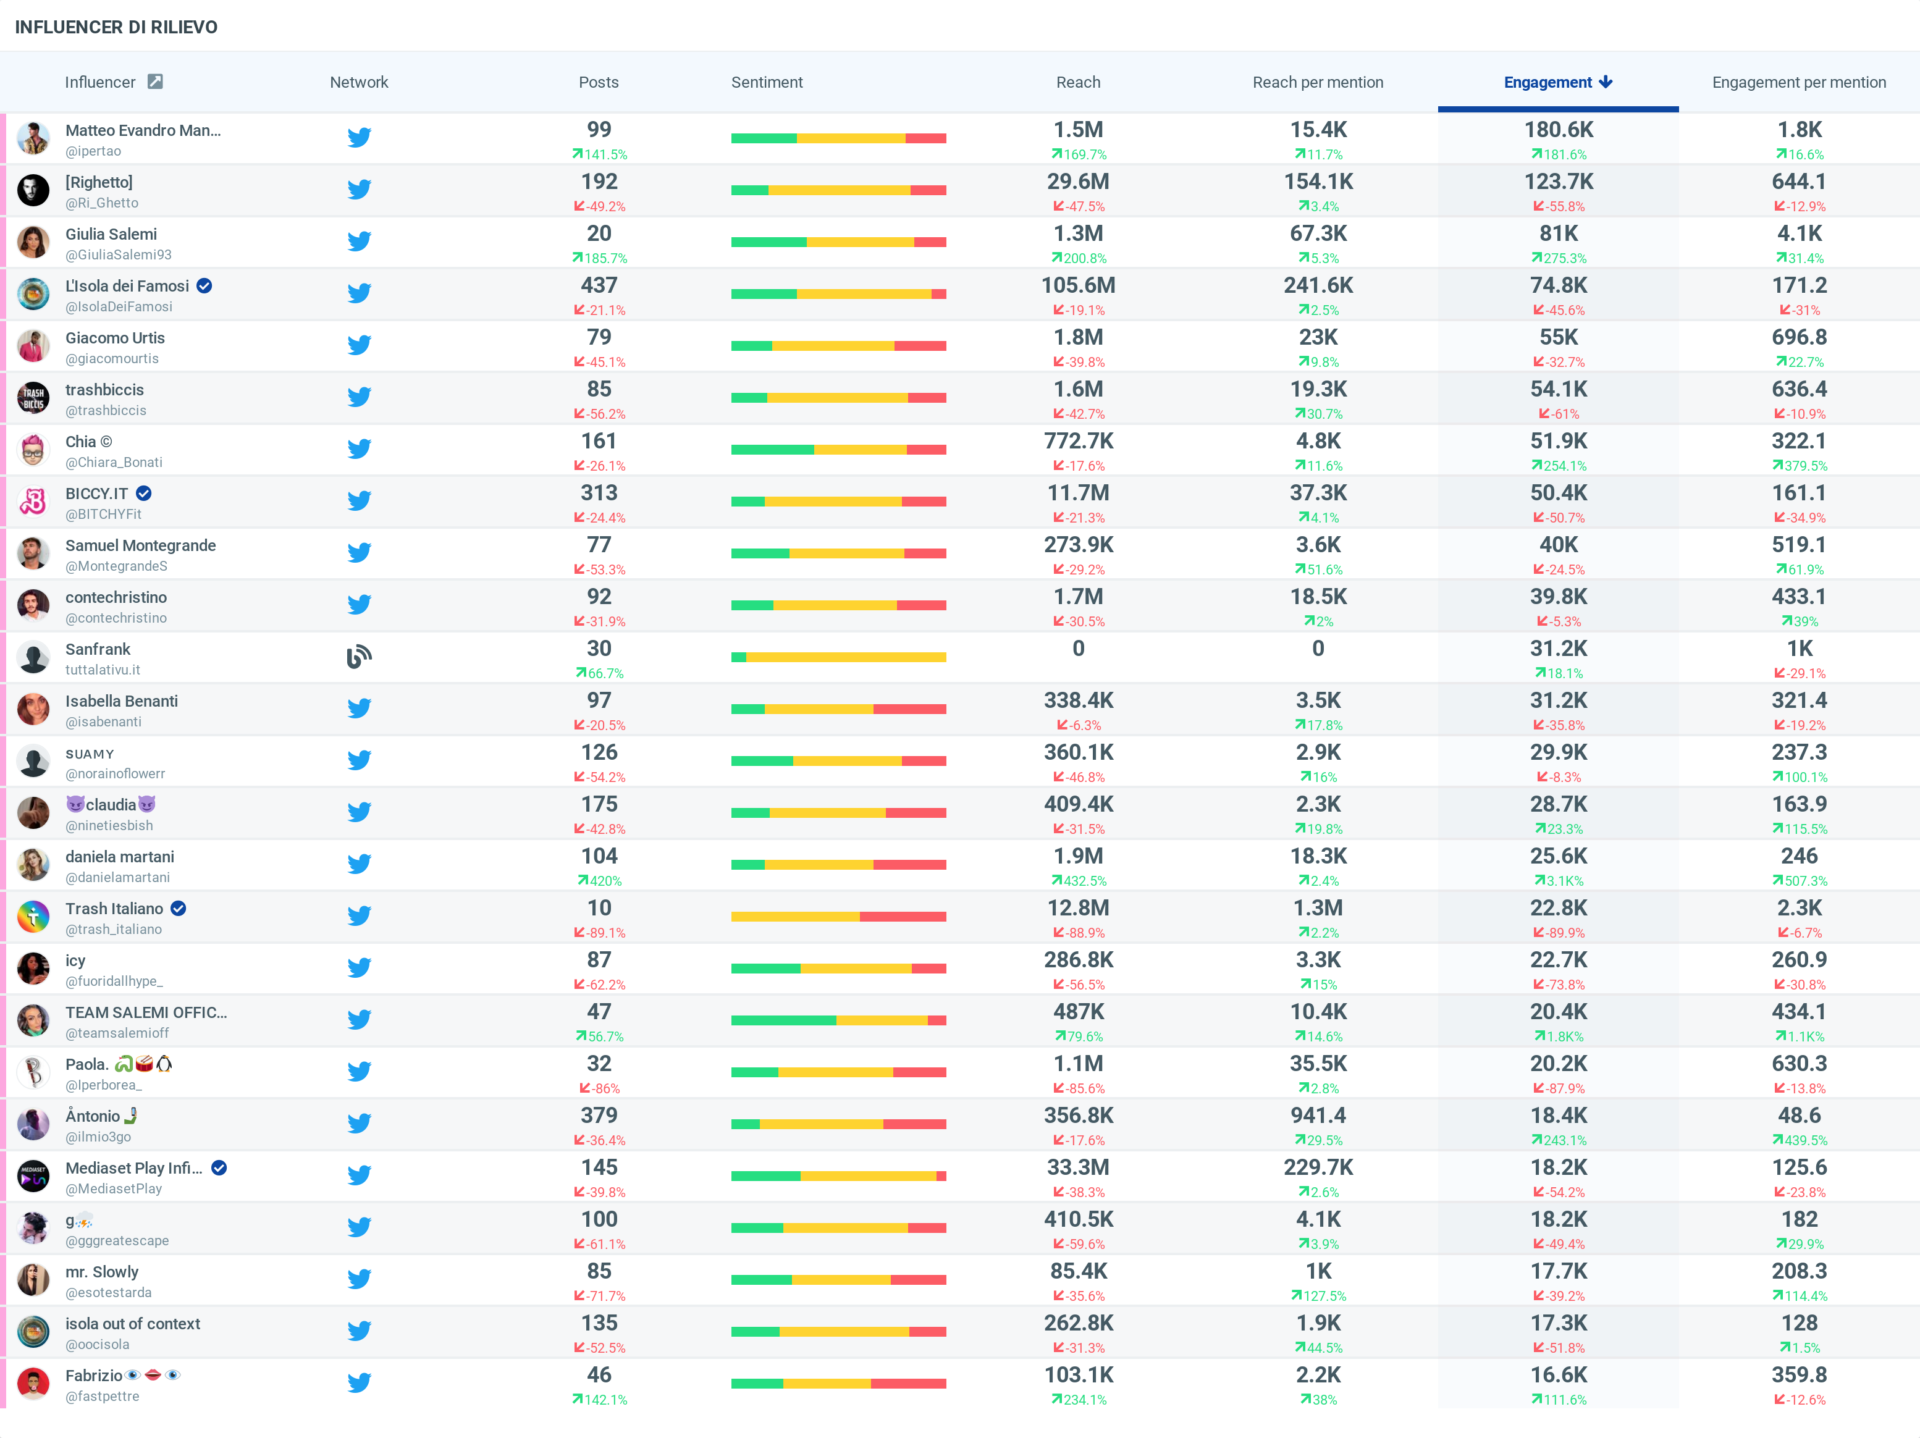Open TEAM SALEMI OFFIC... influencer name

click(x=146, y=1012)
